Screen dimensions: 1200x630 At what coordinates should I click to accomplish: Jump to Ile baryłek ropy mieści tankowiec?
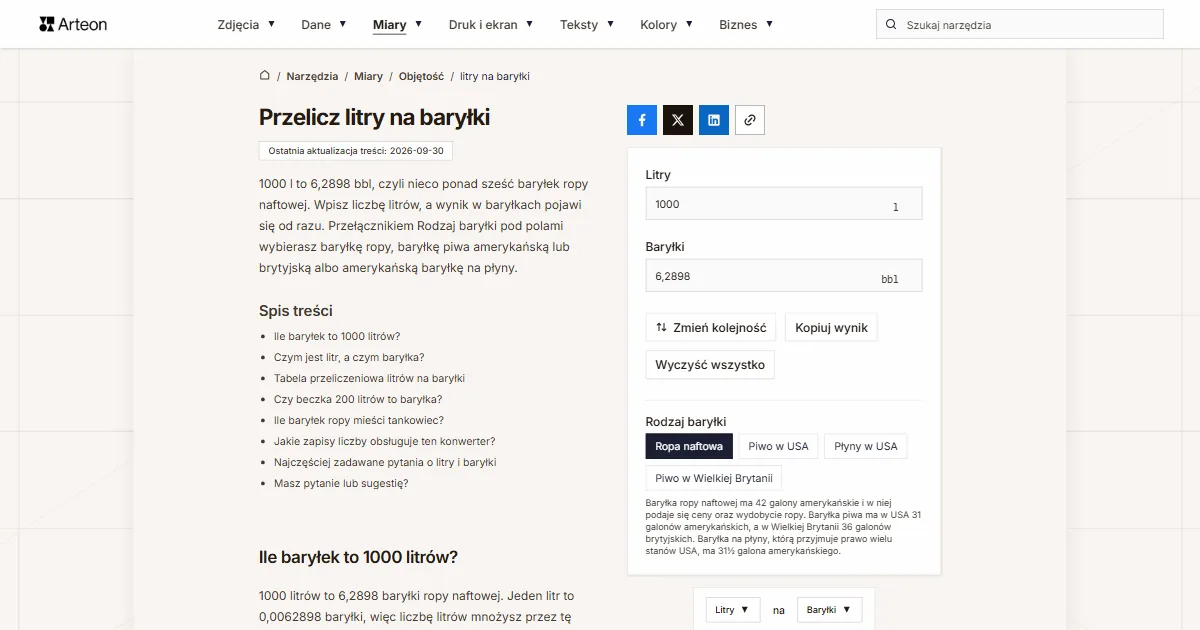[x=359, y=420]
